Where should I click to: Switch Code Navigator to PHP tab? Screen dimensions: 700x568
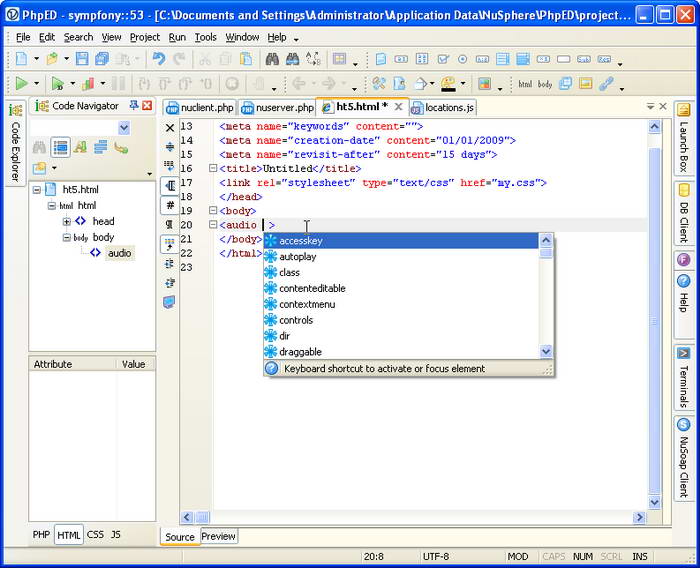41,535
